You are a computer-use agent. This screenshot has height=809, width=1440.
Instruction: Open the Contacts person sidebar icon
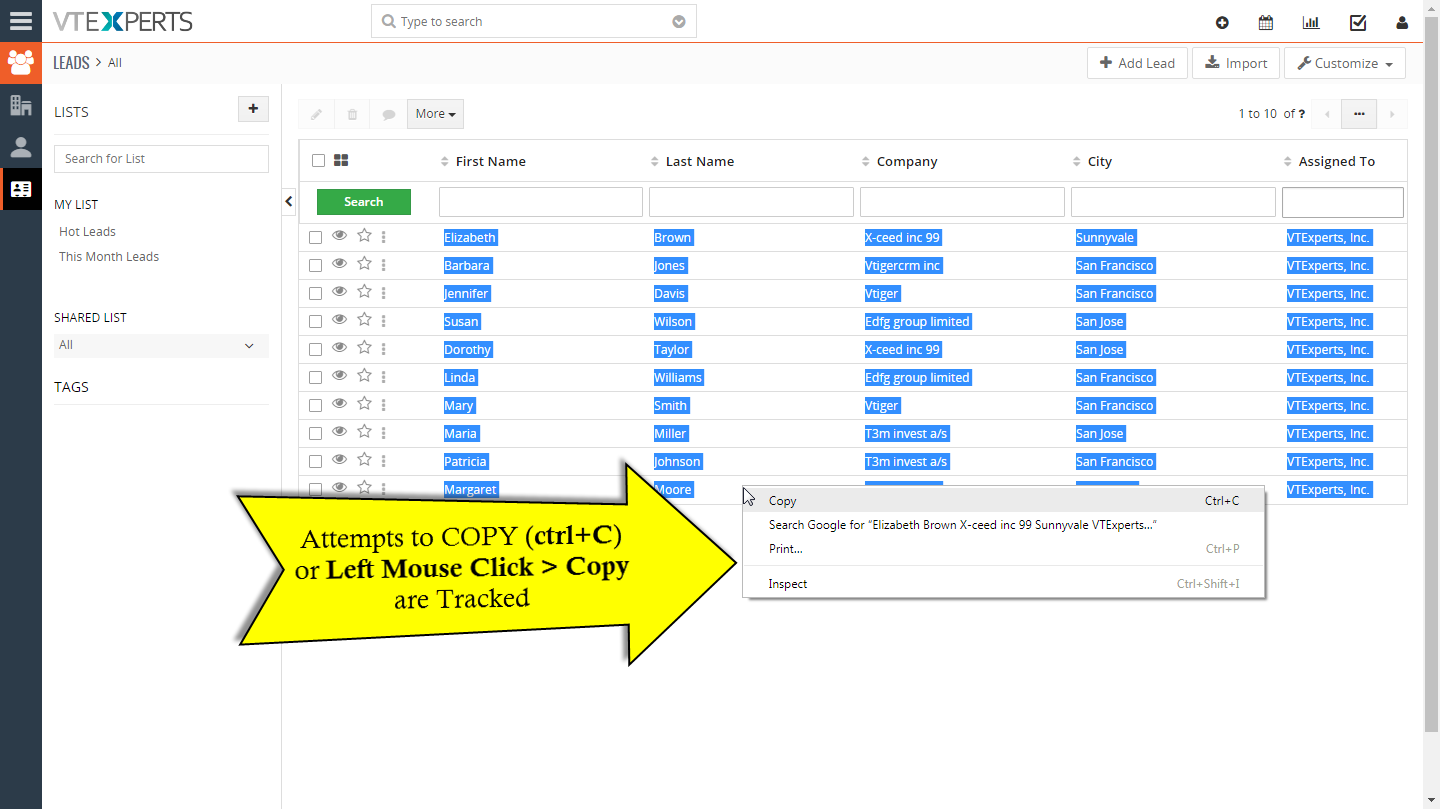[x=20, y=147]
